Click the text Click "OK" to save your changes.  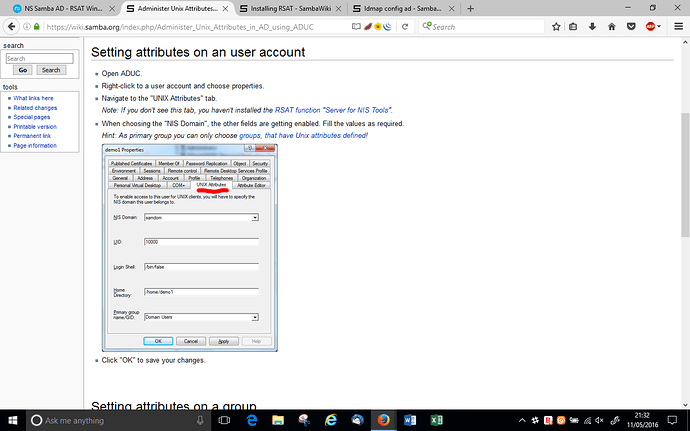pyautogui.click(x=154, y=360)
